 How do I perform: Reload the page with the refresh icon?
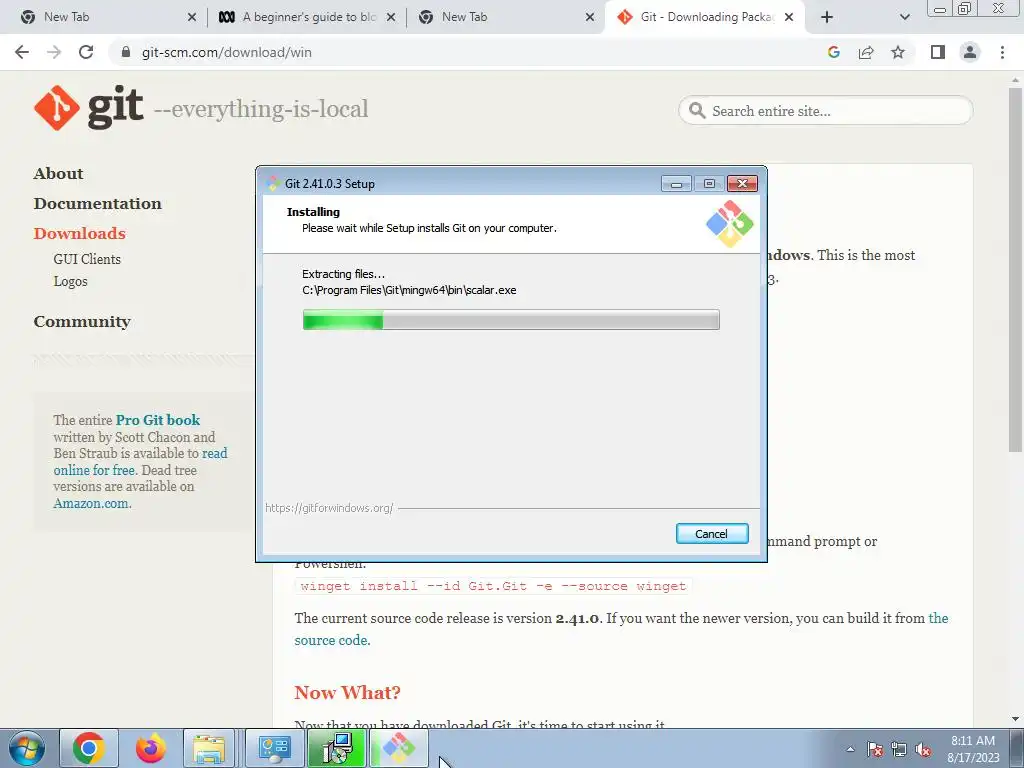click(86, 52)
